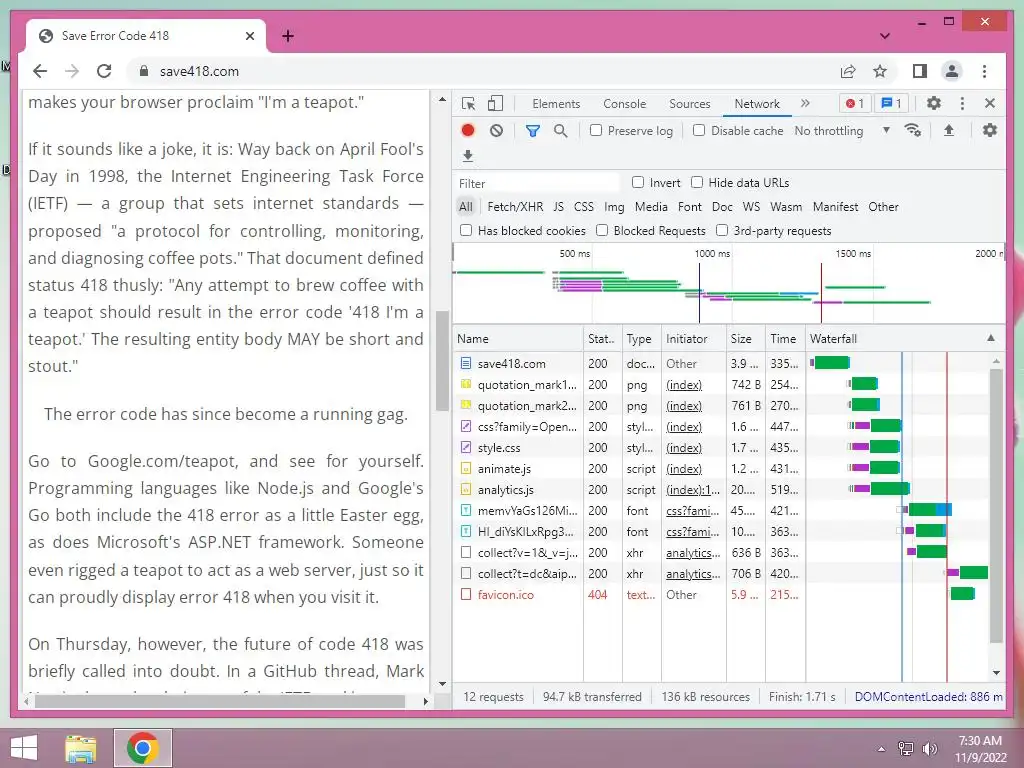Click the blue issues count badge
This screenshot has width=1024, height=768.
point(891,103)
